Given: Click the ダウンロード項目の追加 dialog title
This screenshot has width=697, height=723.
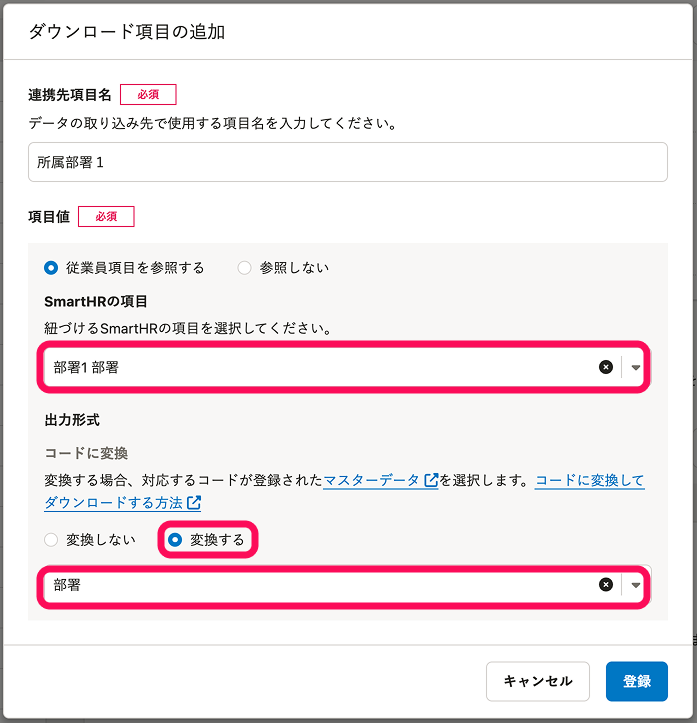Looking at the screenshot, I should point(126,32).
